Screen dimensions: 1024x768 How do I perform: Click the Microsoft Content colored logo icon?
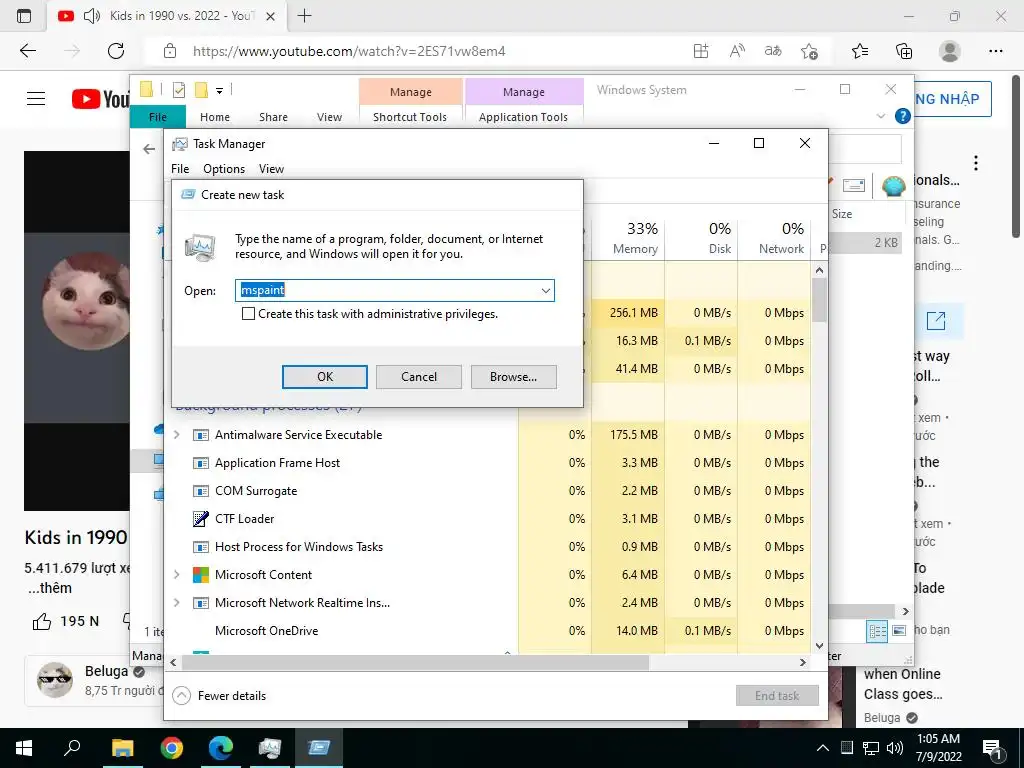(200, 575)
